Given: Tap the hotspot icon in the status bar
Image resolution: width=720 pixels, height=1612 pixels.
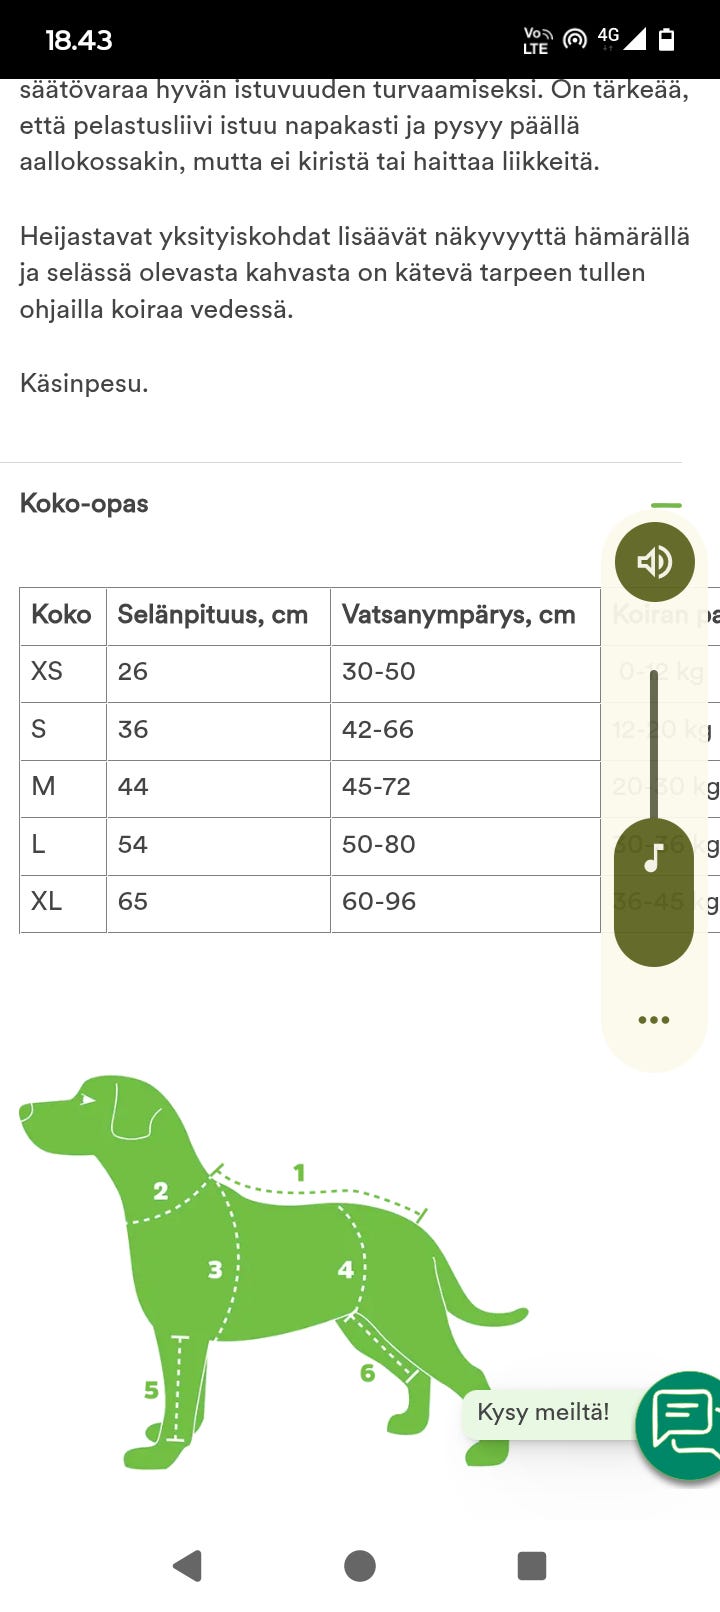Looking at the screenshot, I should coord(574,40).
